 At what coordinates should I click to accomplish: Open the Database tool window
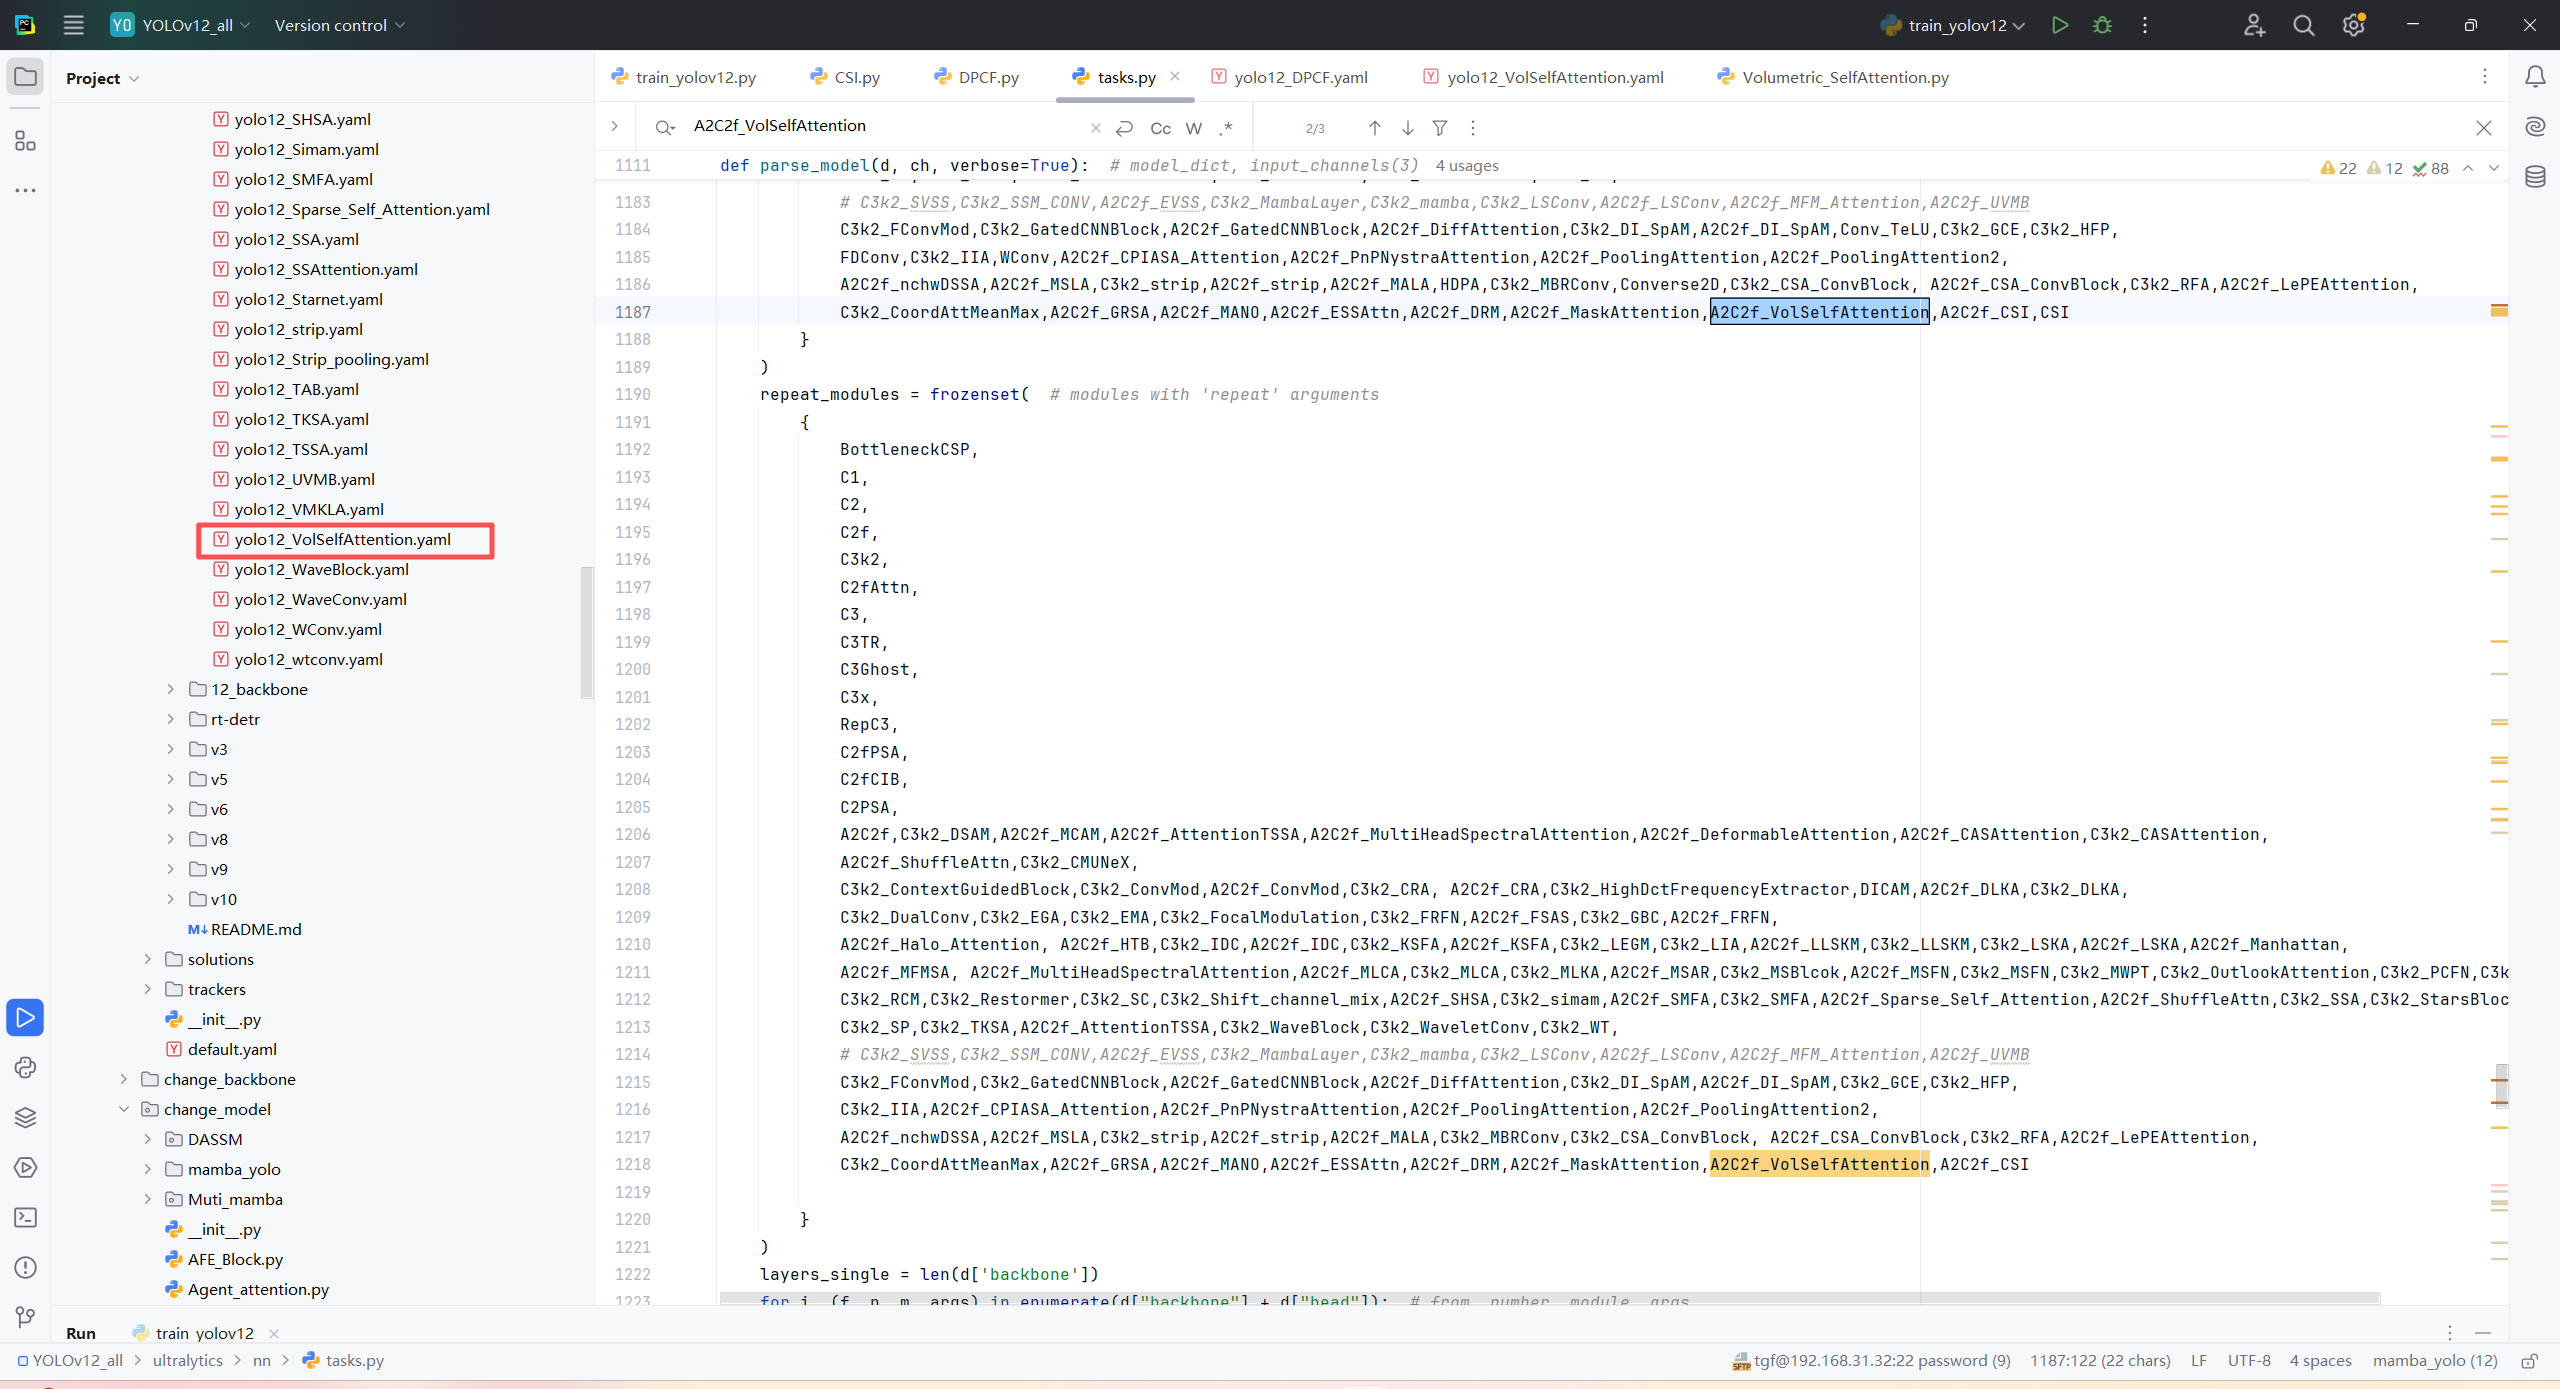click(2535, 177)
